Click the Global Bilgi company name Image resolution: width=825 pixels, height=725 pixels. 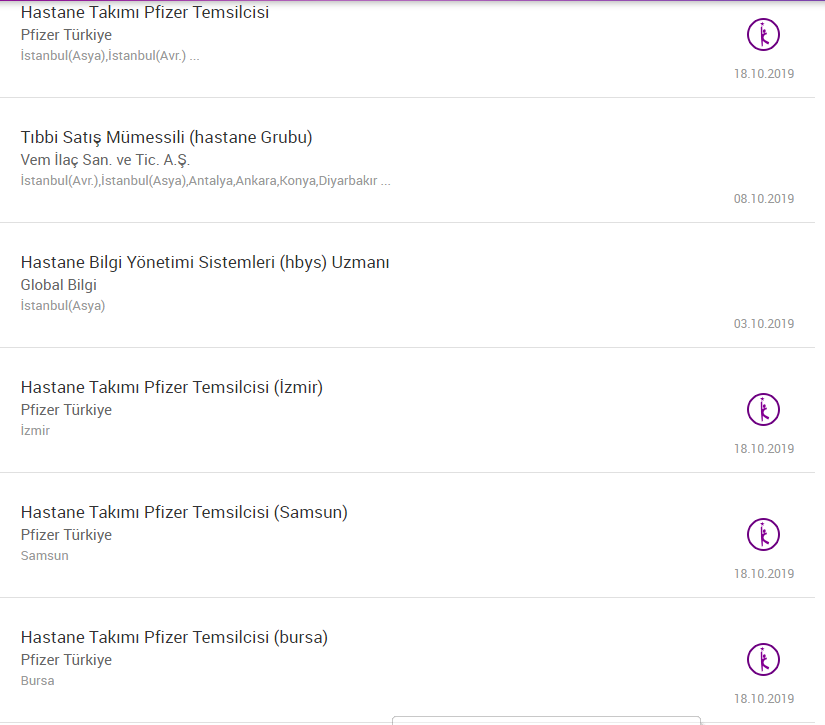(59, 285)
